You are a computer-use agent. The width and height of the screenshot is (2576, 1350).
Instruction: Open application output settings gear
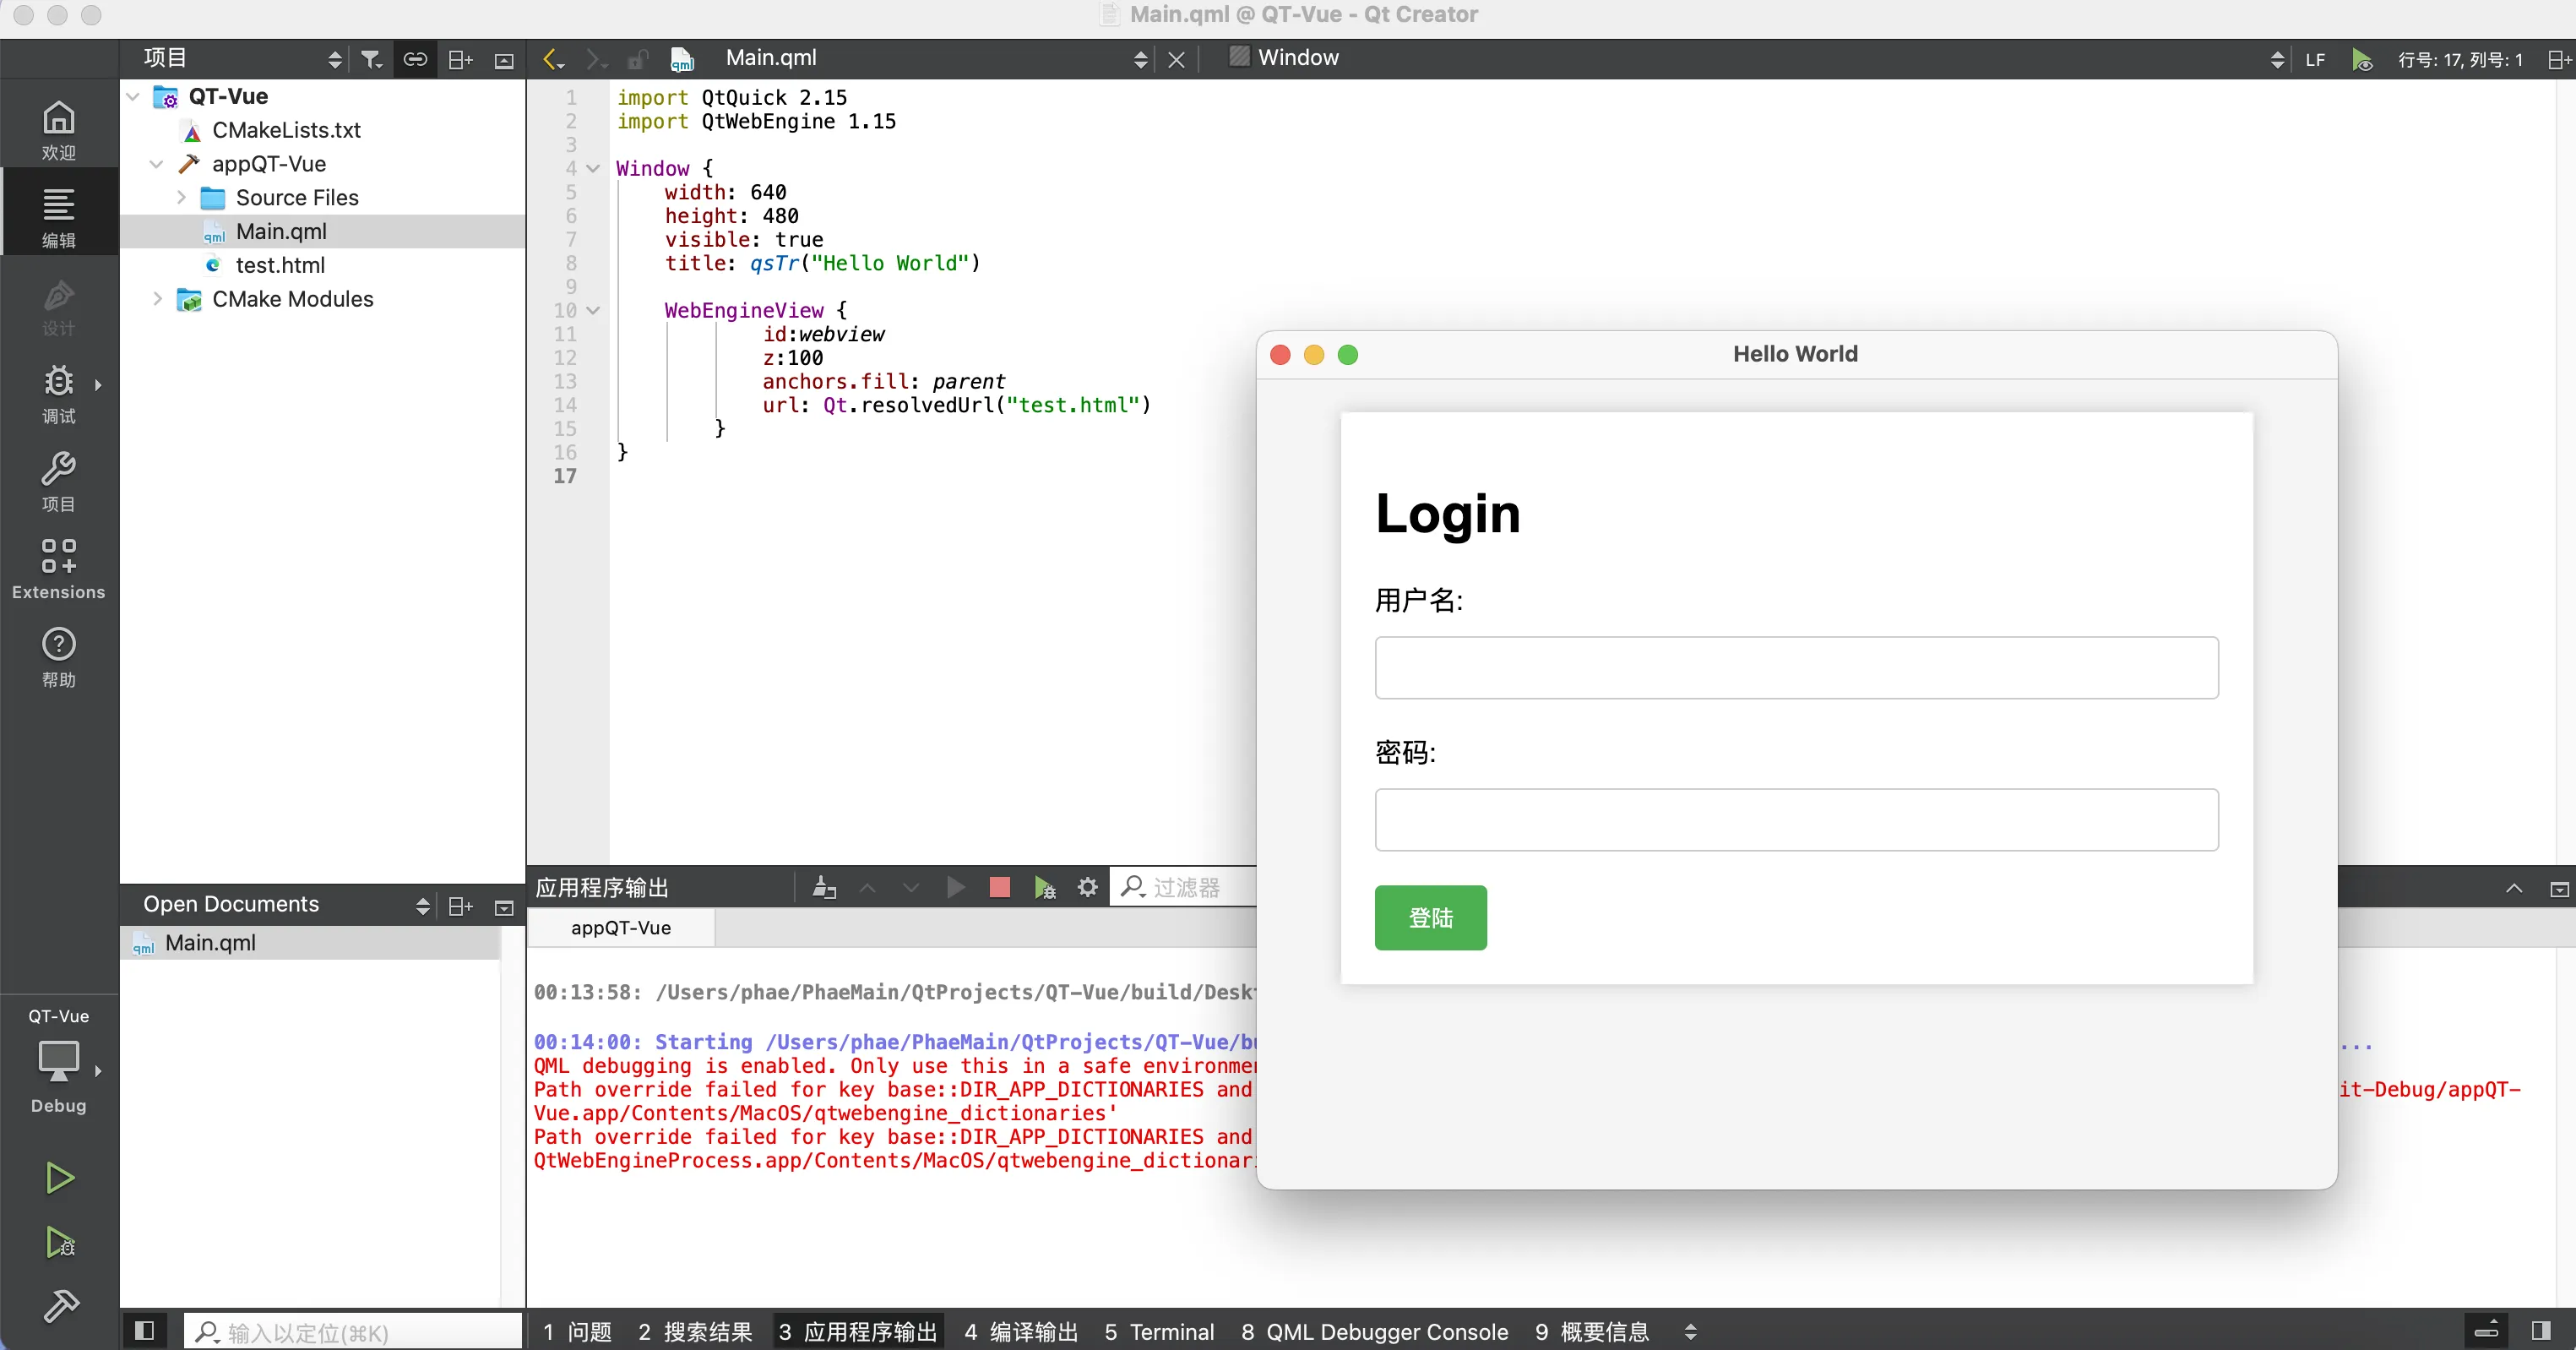coord(1088,887)
